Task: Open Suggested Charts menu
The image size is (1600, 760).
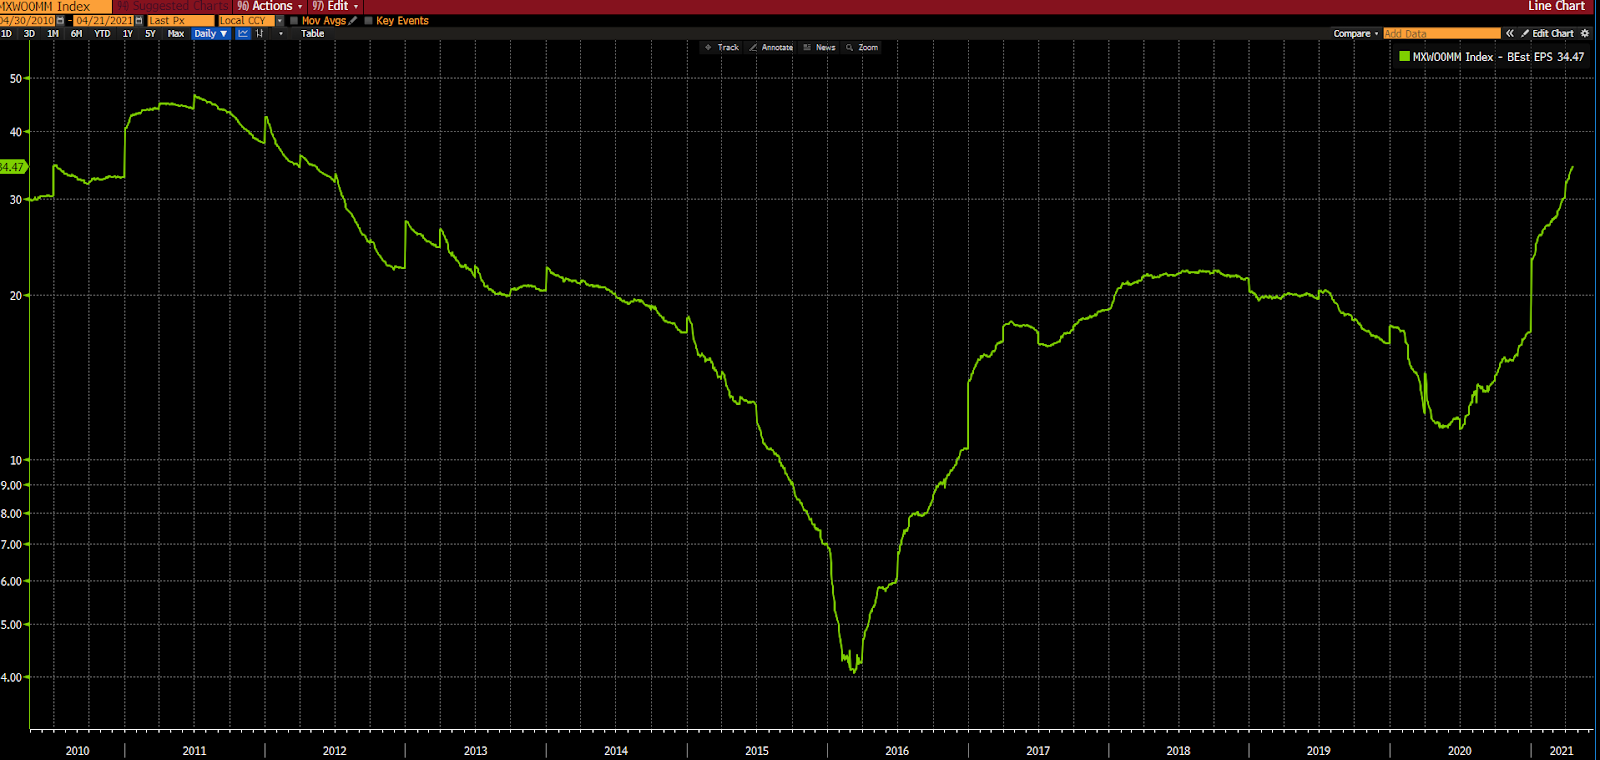Action: click(x=173, y=6)
